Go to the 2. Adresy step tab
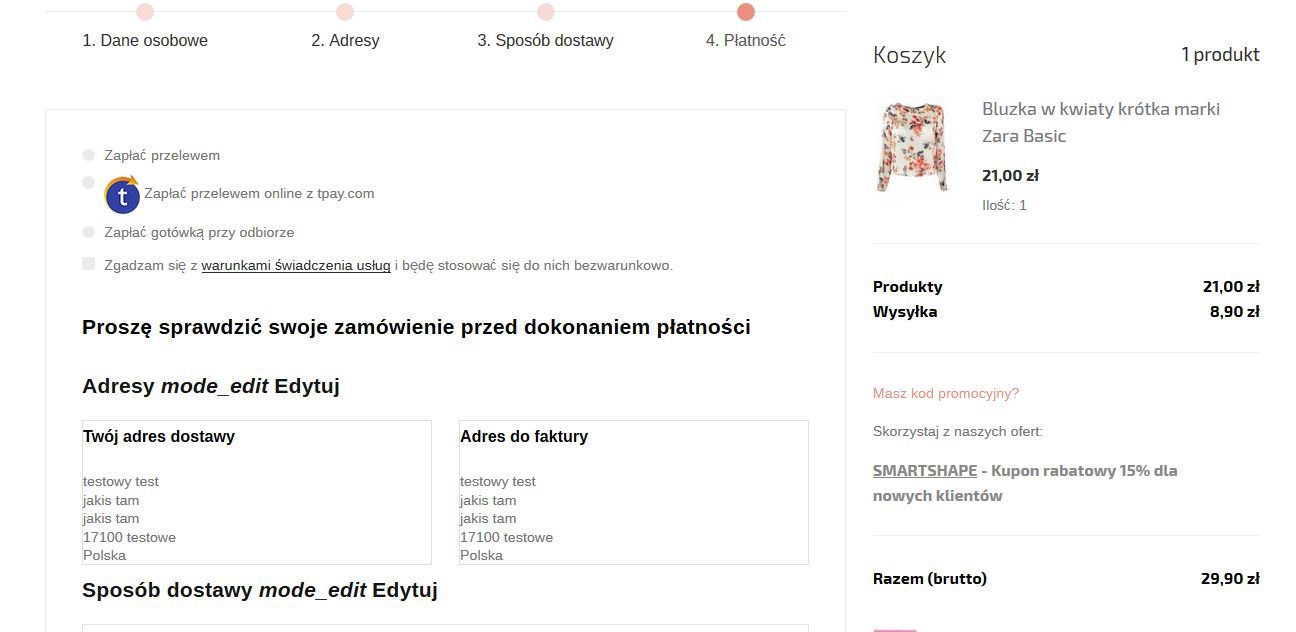 click(x=345, y=41)
